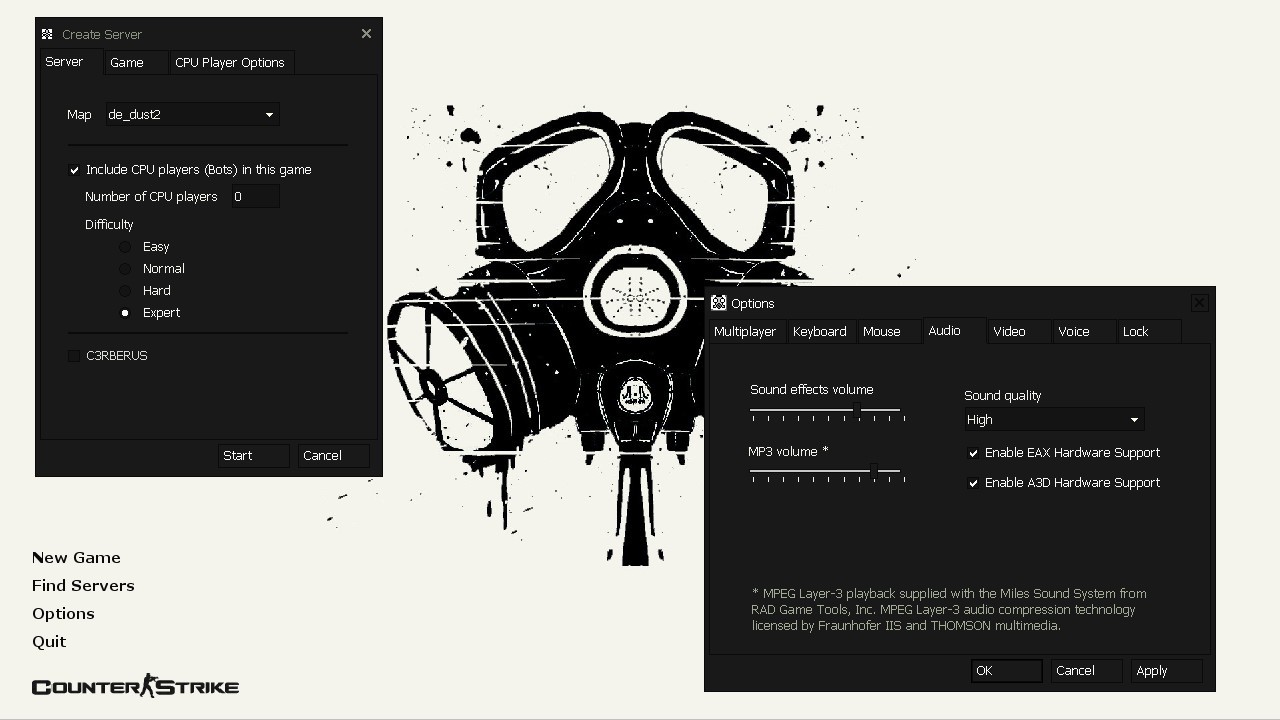Screen dimensions: 1280x720
Task: Disable A3D Hardware Support
Action: 973,483
